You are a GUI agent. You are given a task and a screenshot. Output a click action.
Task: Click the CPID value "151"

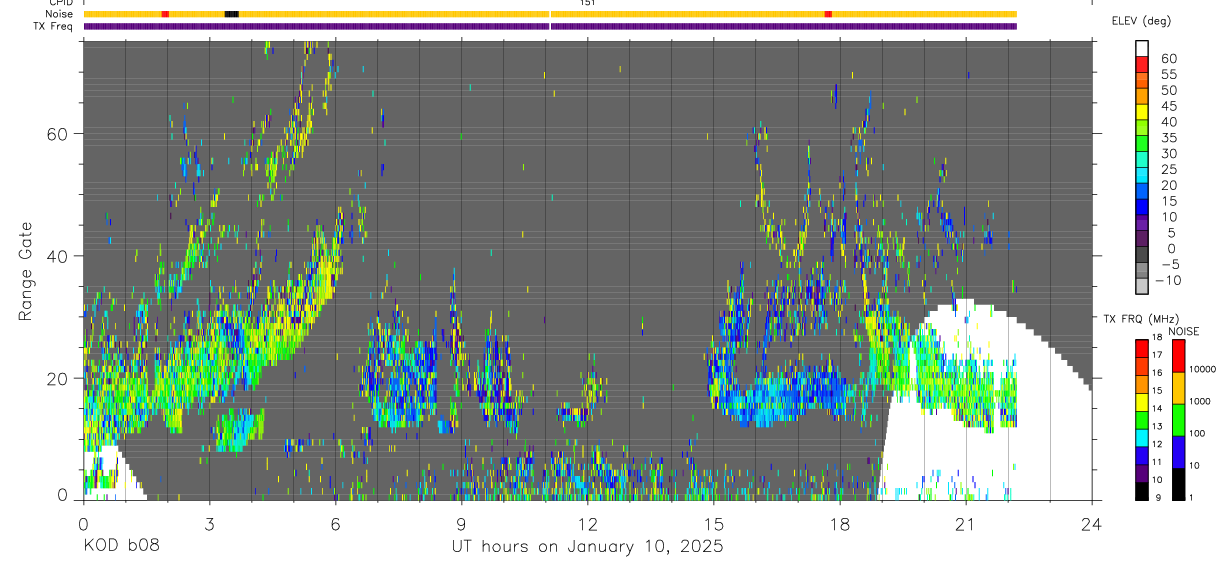(x=587, y=3)
